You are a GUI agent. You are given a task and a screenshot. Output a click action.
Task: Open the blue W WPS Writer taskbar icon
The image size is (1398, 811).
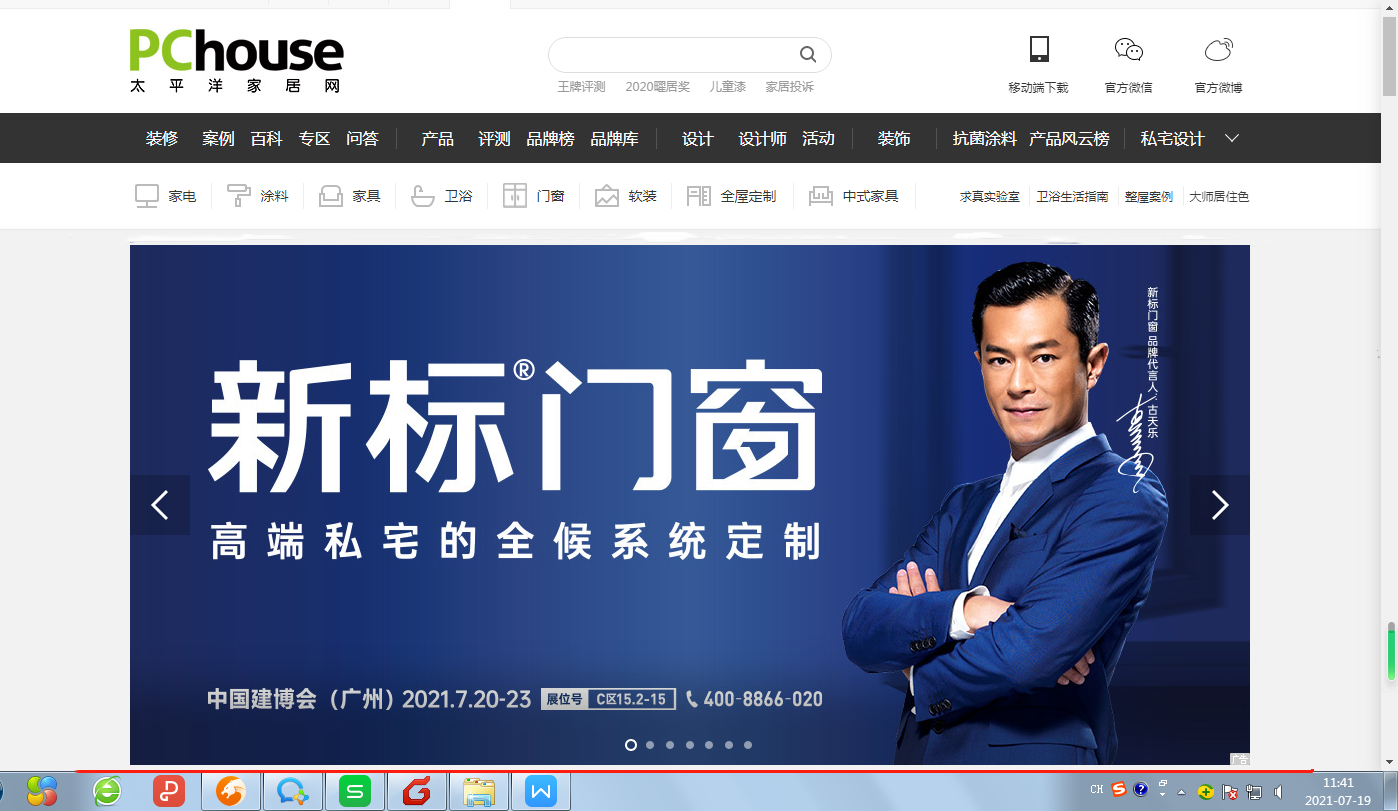coord(541,792)
